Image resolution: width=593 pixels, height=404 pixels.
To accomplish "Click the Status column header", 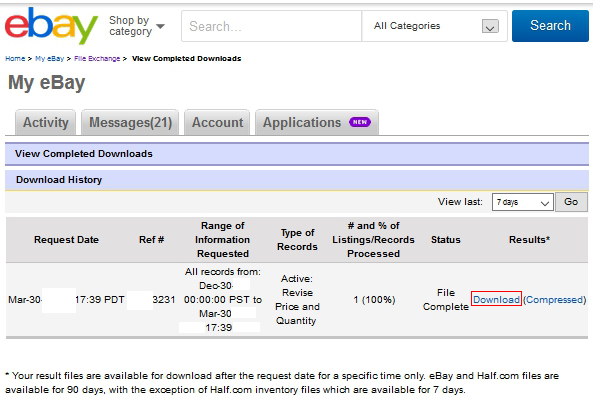I will click(446, 240).
